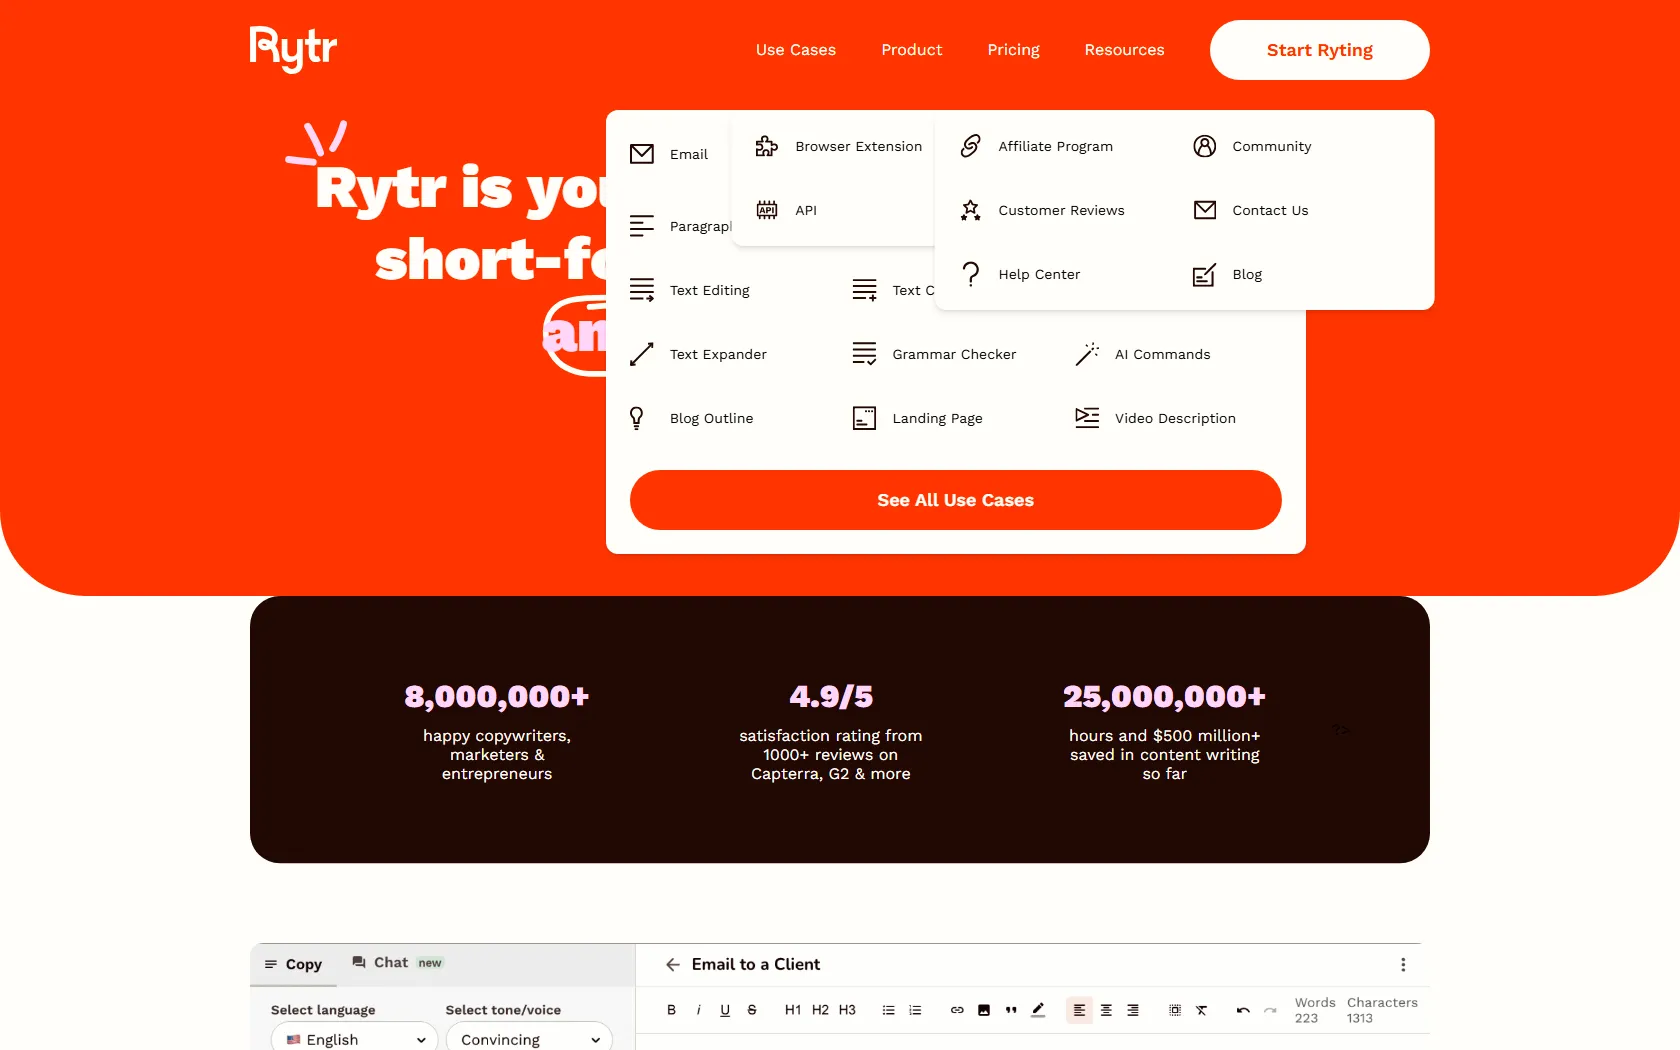Viewport: 1680px width, 1050px height.
Task: Click the 4.9/5 satisfaction rating
Action: (831, 696)
